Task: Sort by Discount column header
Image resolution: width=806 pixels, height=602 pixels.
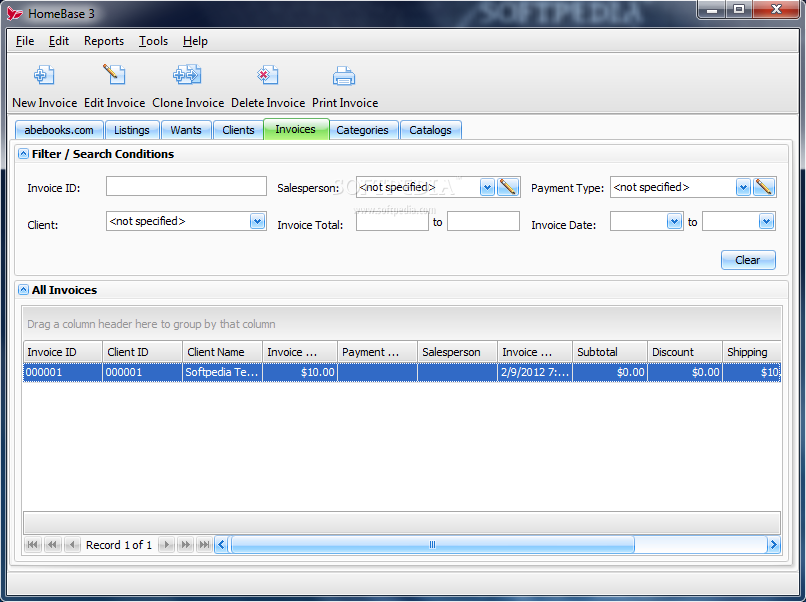Action: pos(685,352)
